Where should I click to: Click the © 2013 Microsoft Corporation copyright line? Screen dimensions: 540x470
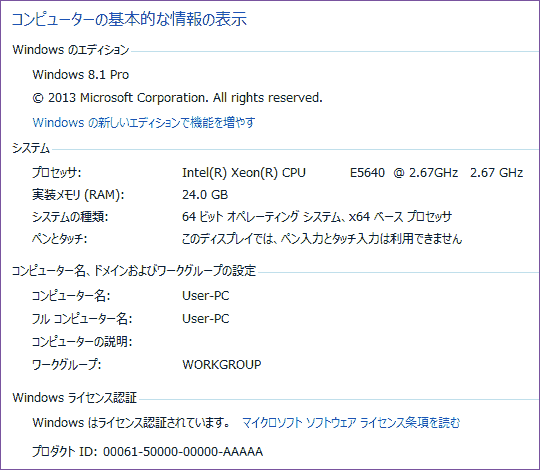[x=177, y=98]
